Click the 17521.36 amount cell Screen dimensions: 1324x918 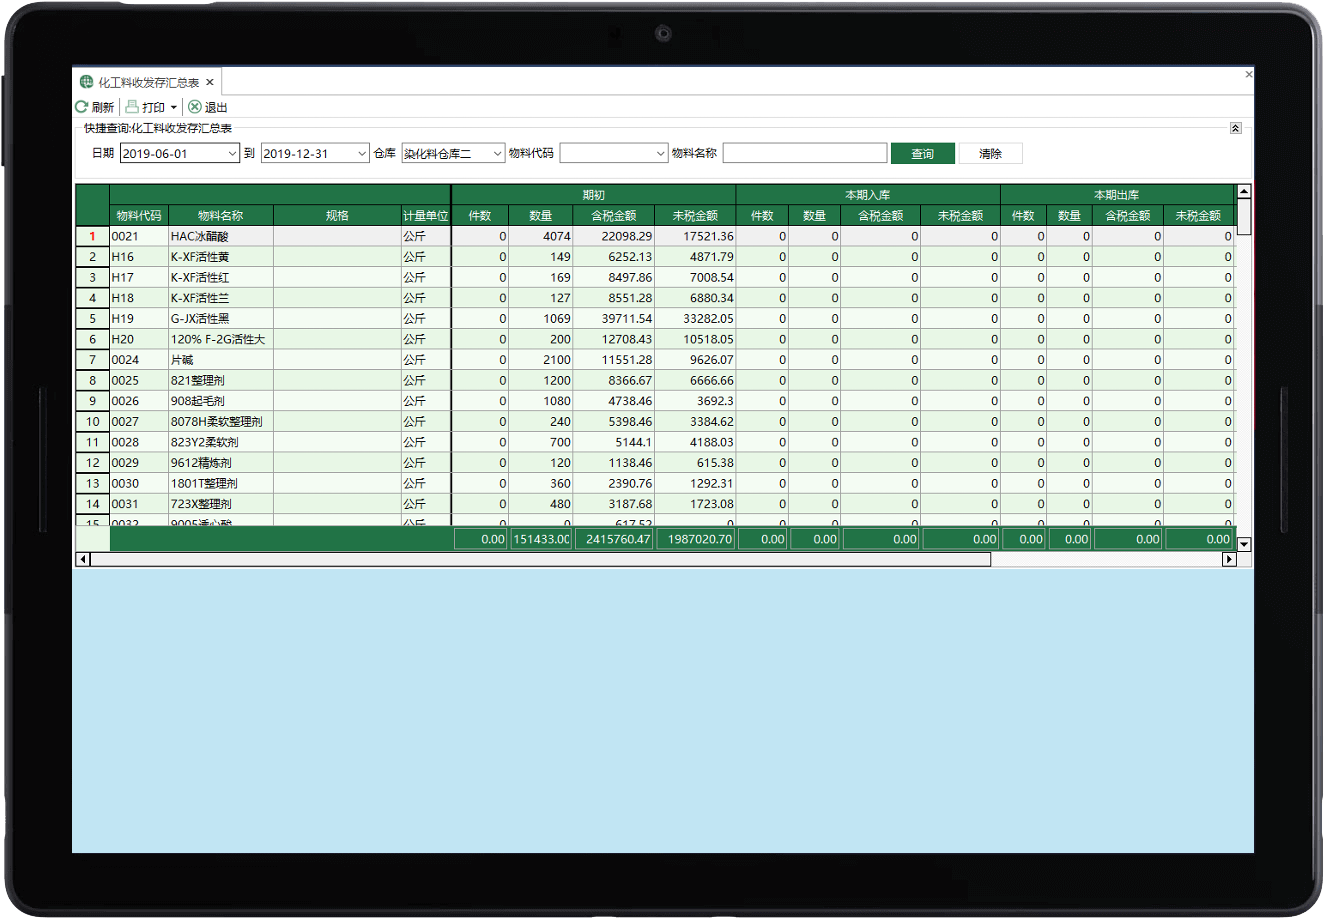[695, 237]
